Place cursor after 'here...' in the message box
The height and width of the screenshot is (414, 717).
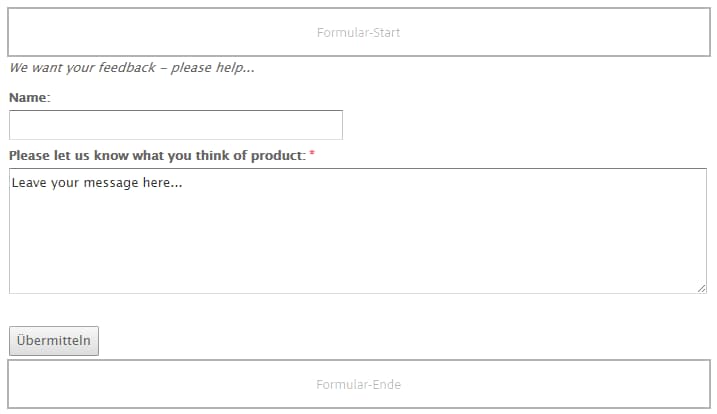(184, 183)
